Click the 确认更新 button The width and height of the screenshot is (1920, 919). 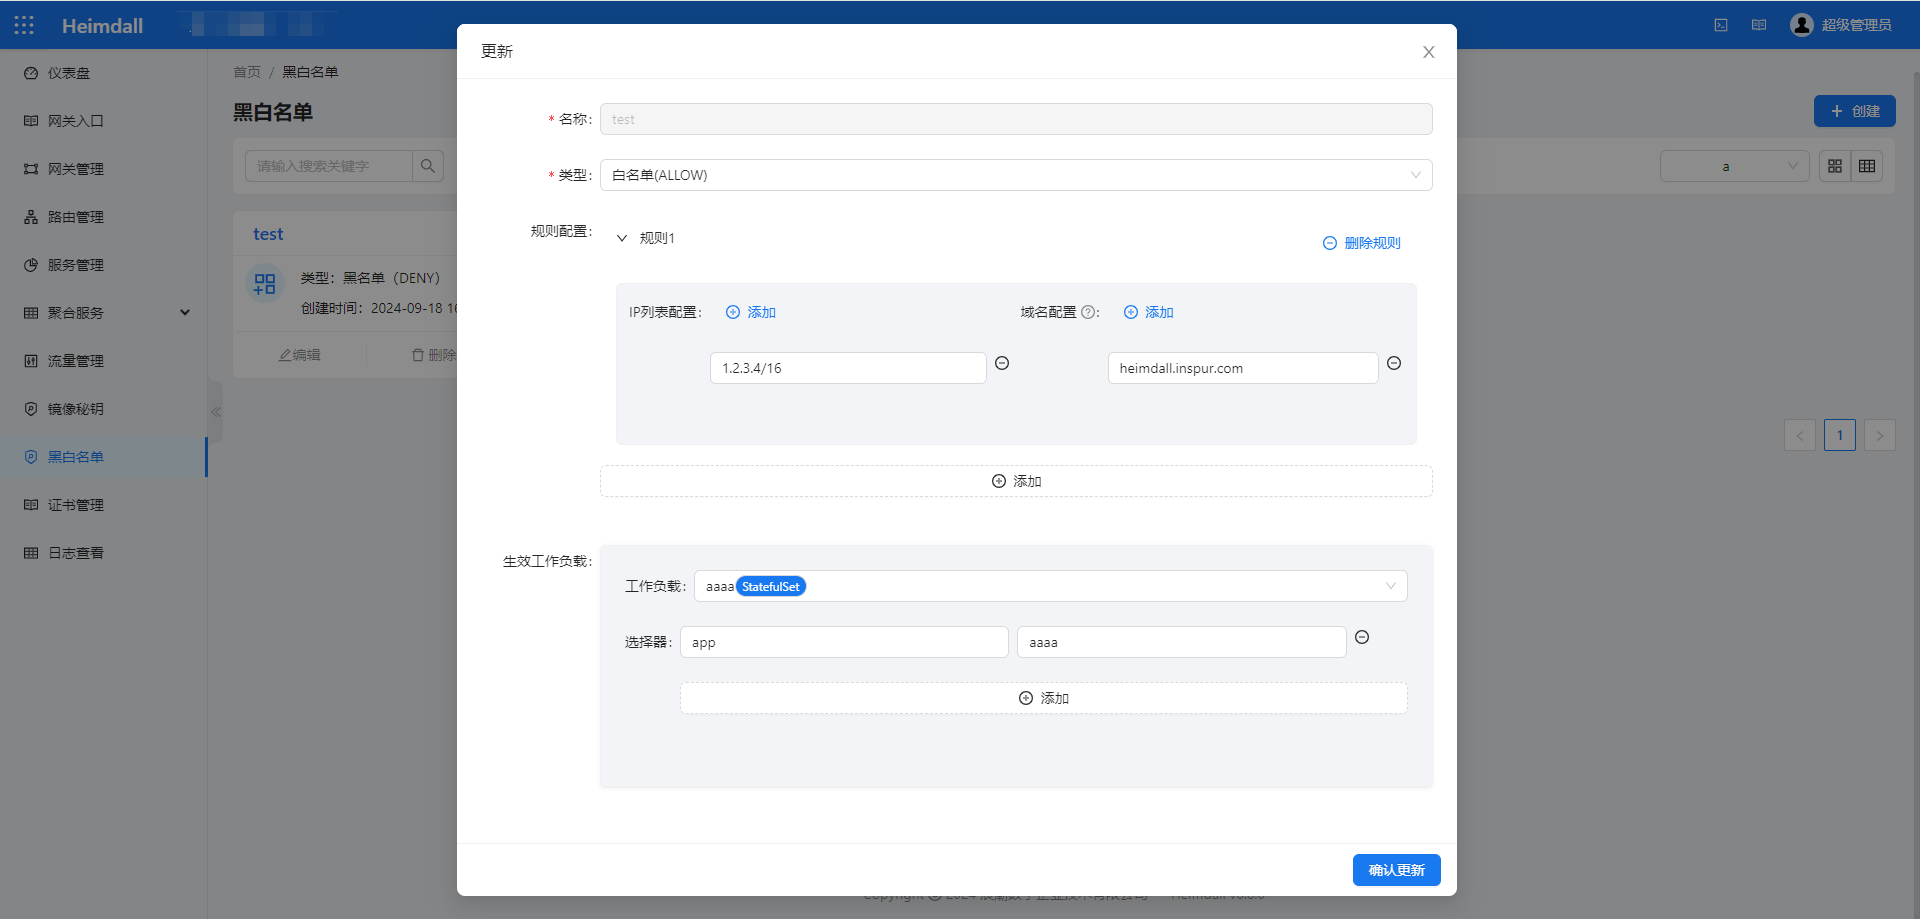pos(1396,870)
